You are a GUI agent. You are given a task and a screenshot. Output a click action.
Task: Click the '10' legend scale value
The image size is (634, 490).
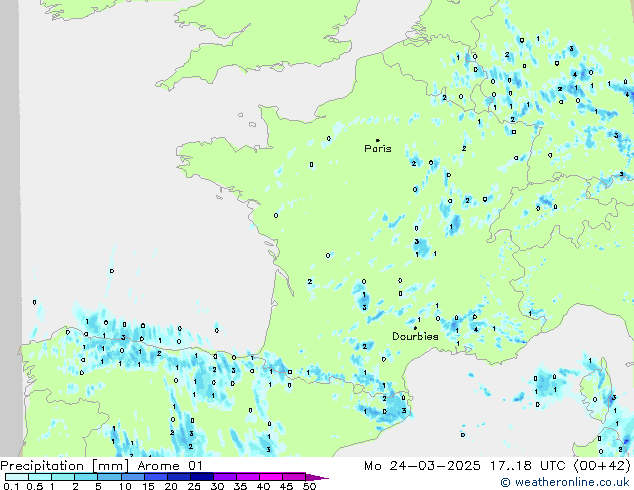[125, 486]
